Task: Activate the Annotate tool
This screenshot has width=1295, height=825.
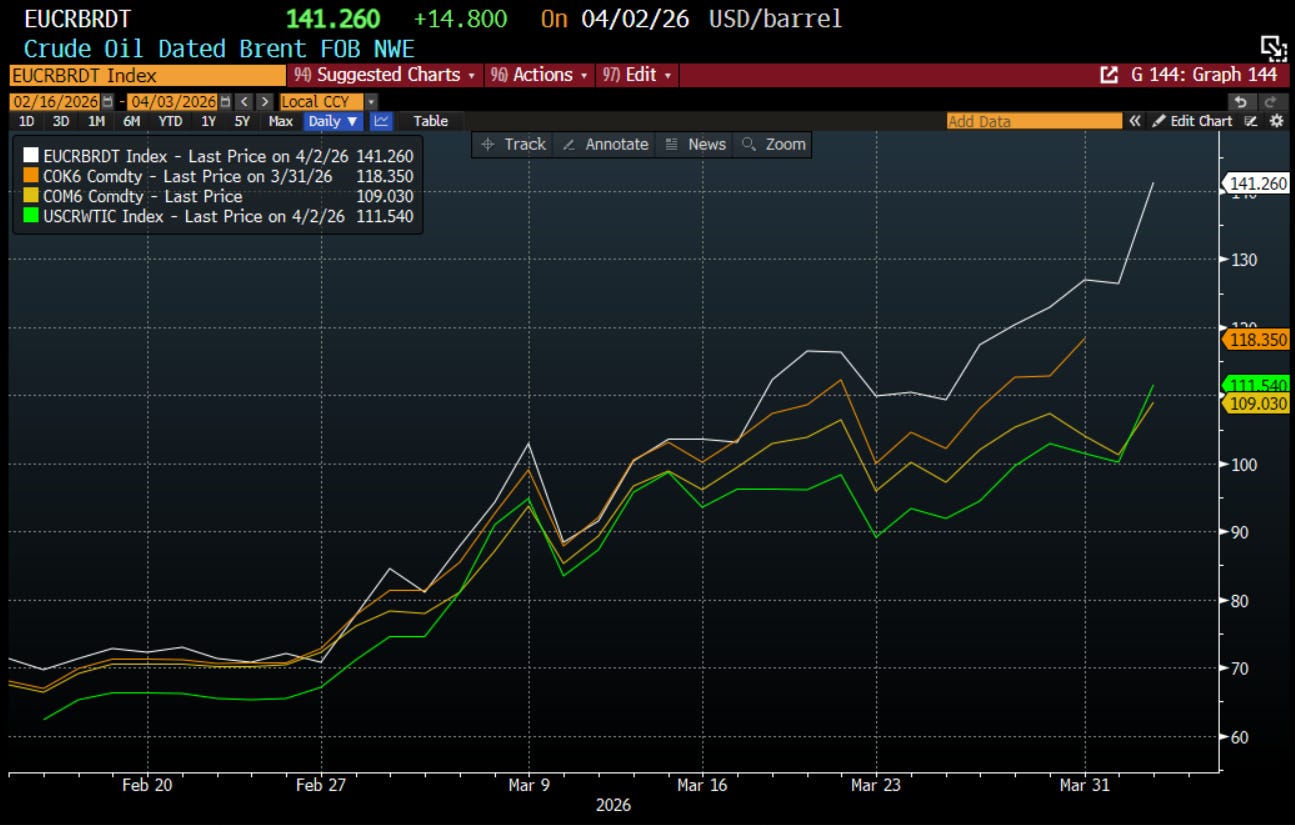Action: pos(604,144)
